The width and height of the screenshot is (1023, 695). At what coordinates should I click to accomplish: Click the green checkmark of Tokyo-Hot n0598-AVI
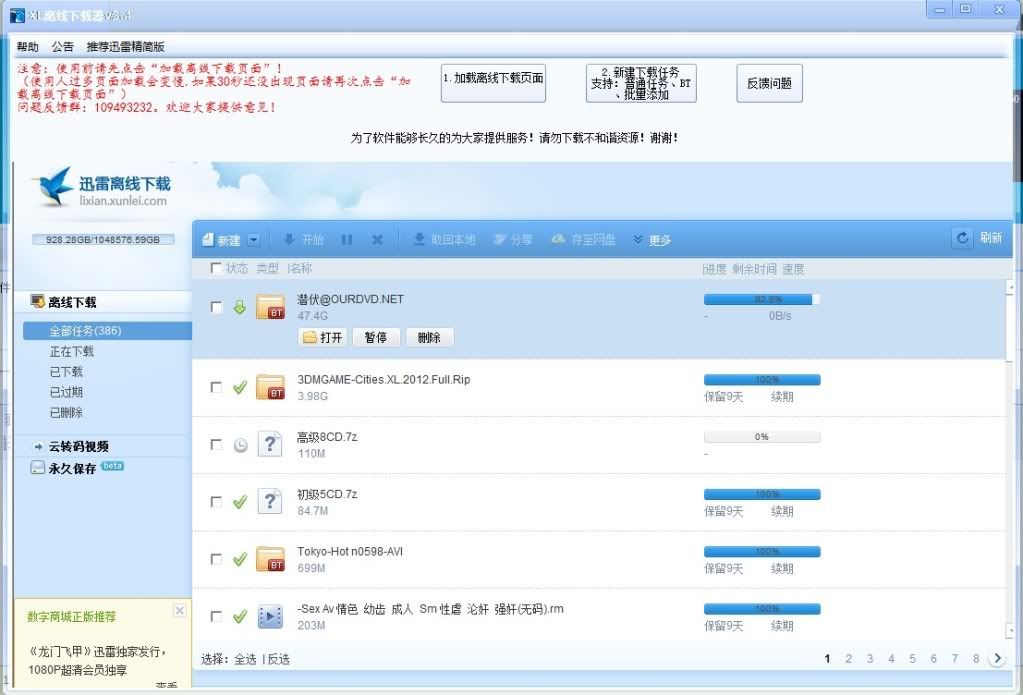click(240, 559)
